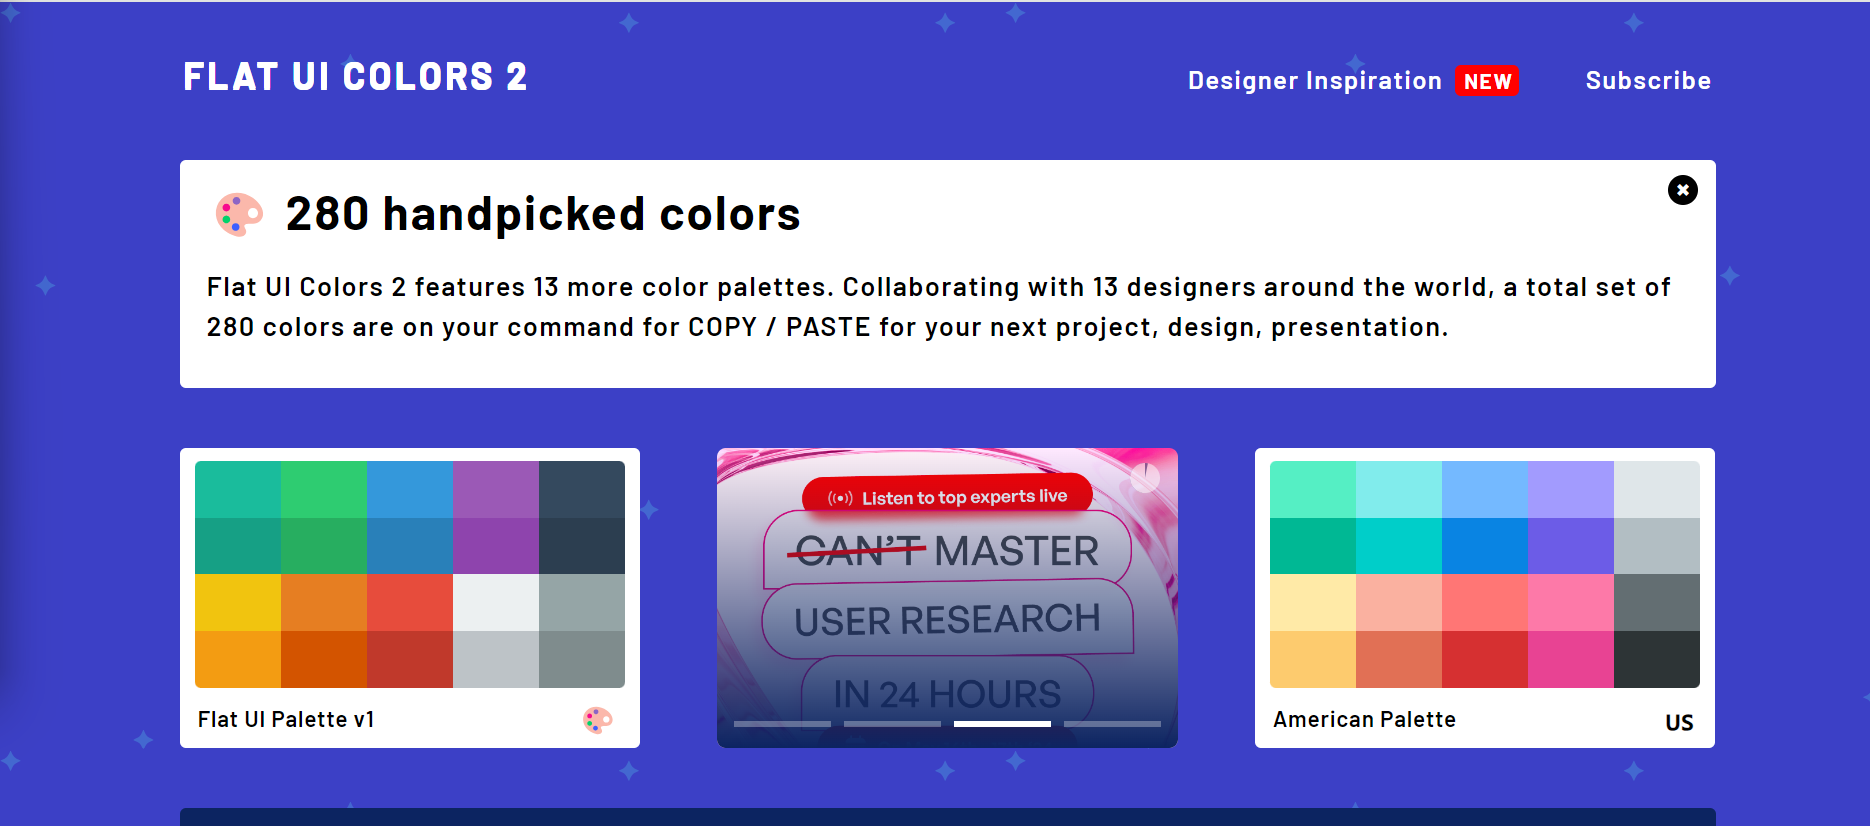The width and height of the screenshot is (1870, 826).
Task: Click the Listen to top experts live pill
Action: (947, 496)
